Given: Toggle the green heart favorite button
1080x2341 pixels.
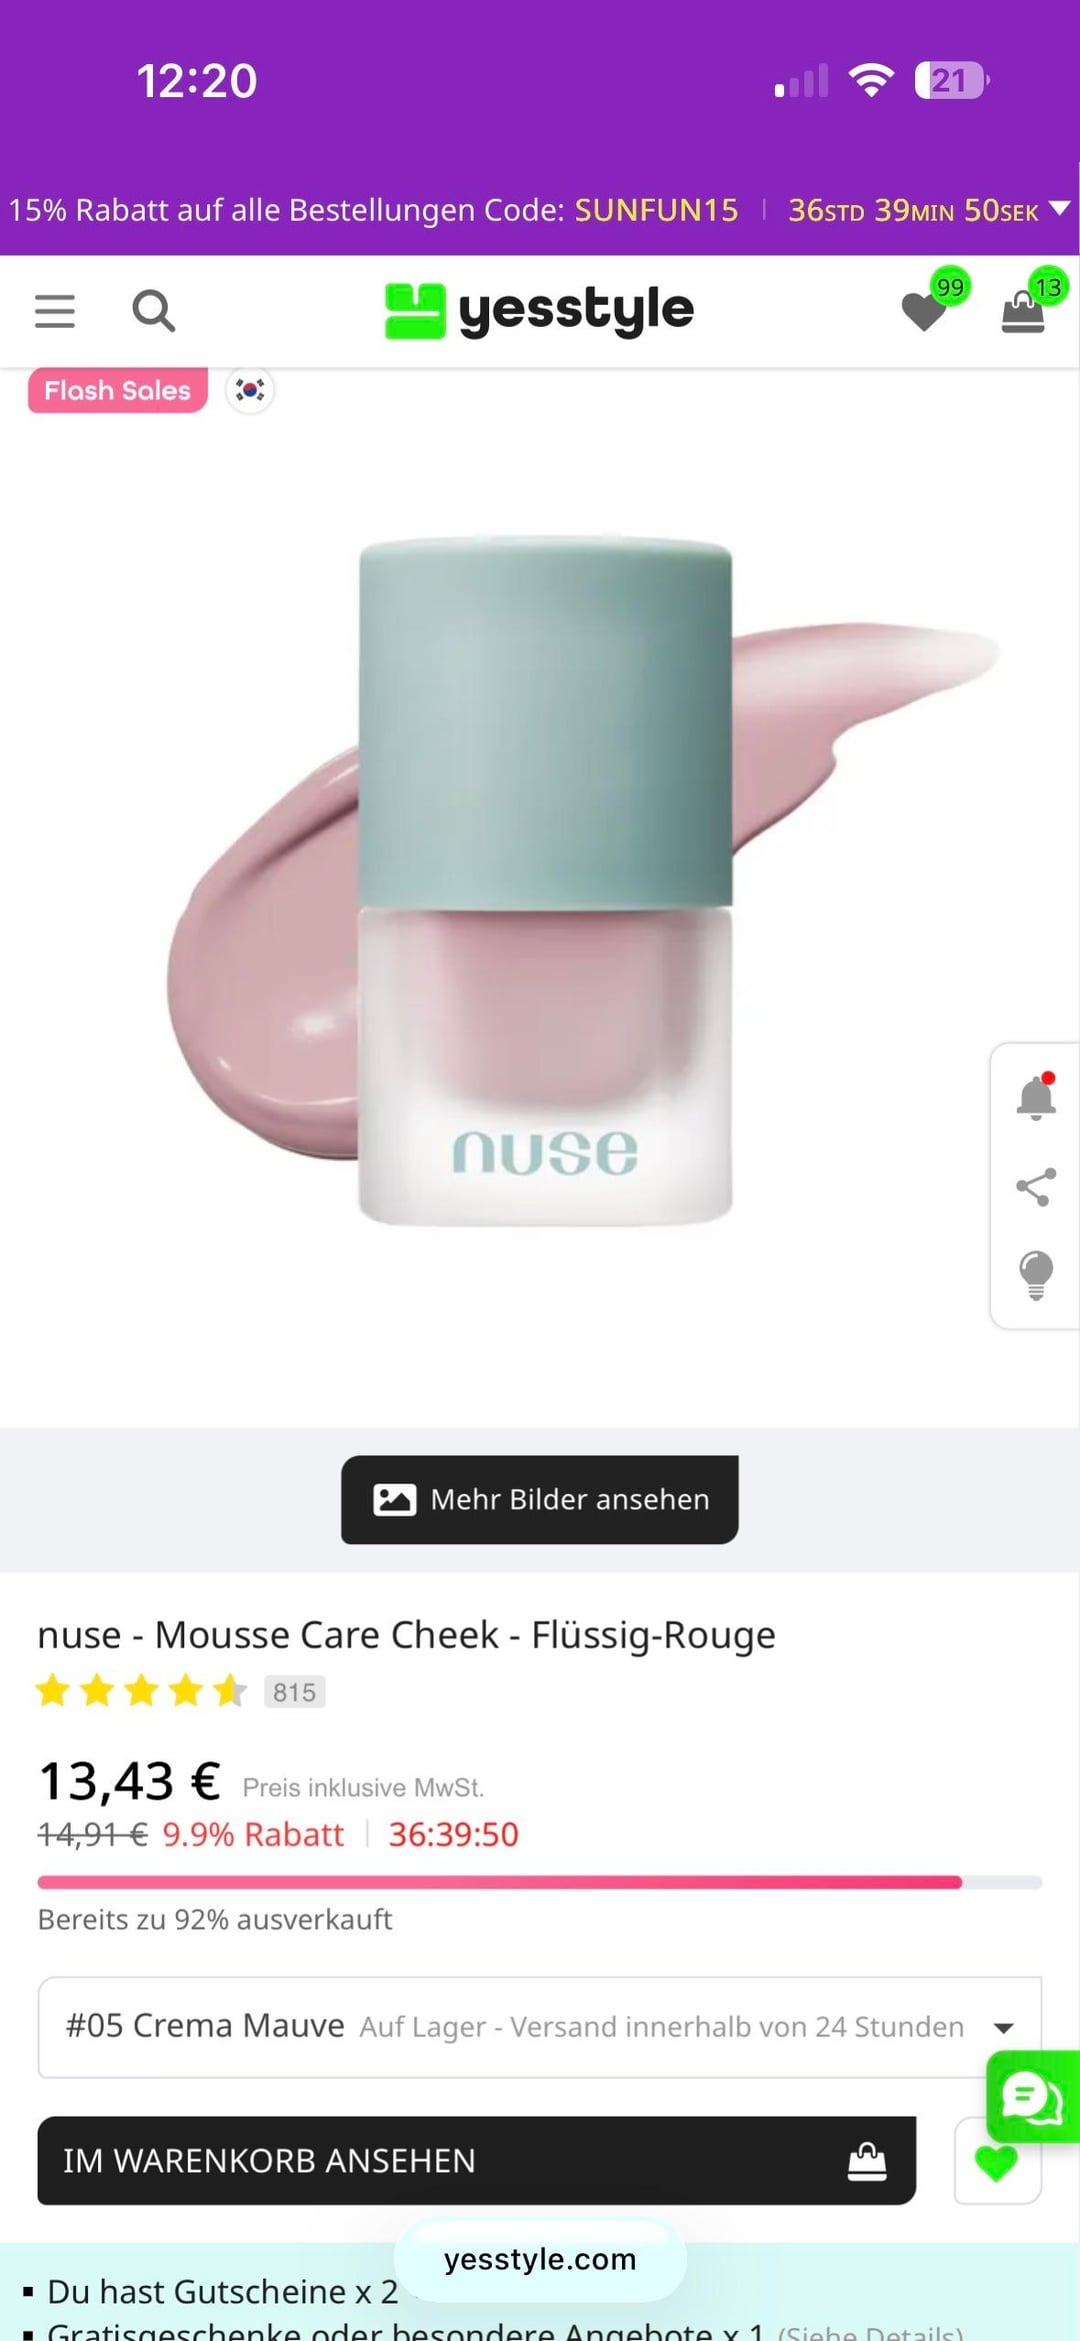Looking at the screenshot, I should tap(997, 2161).
